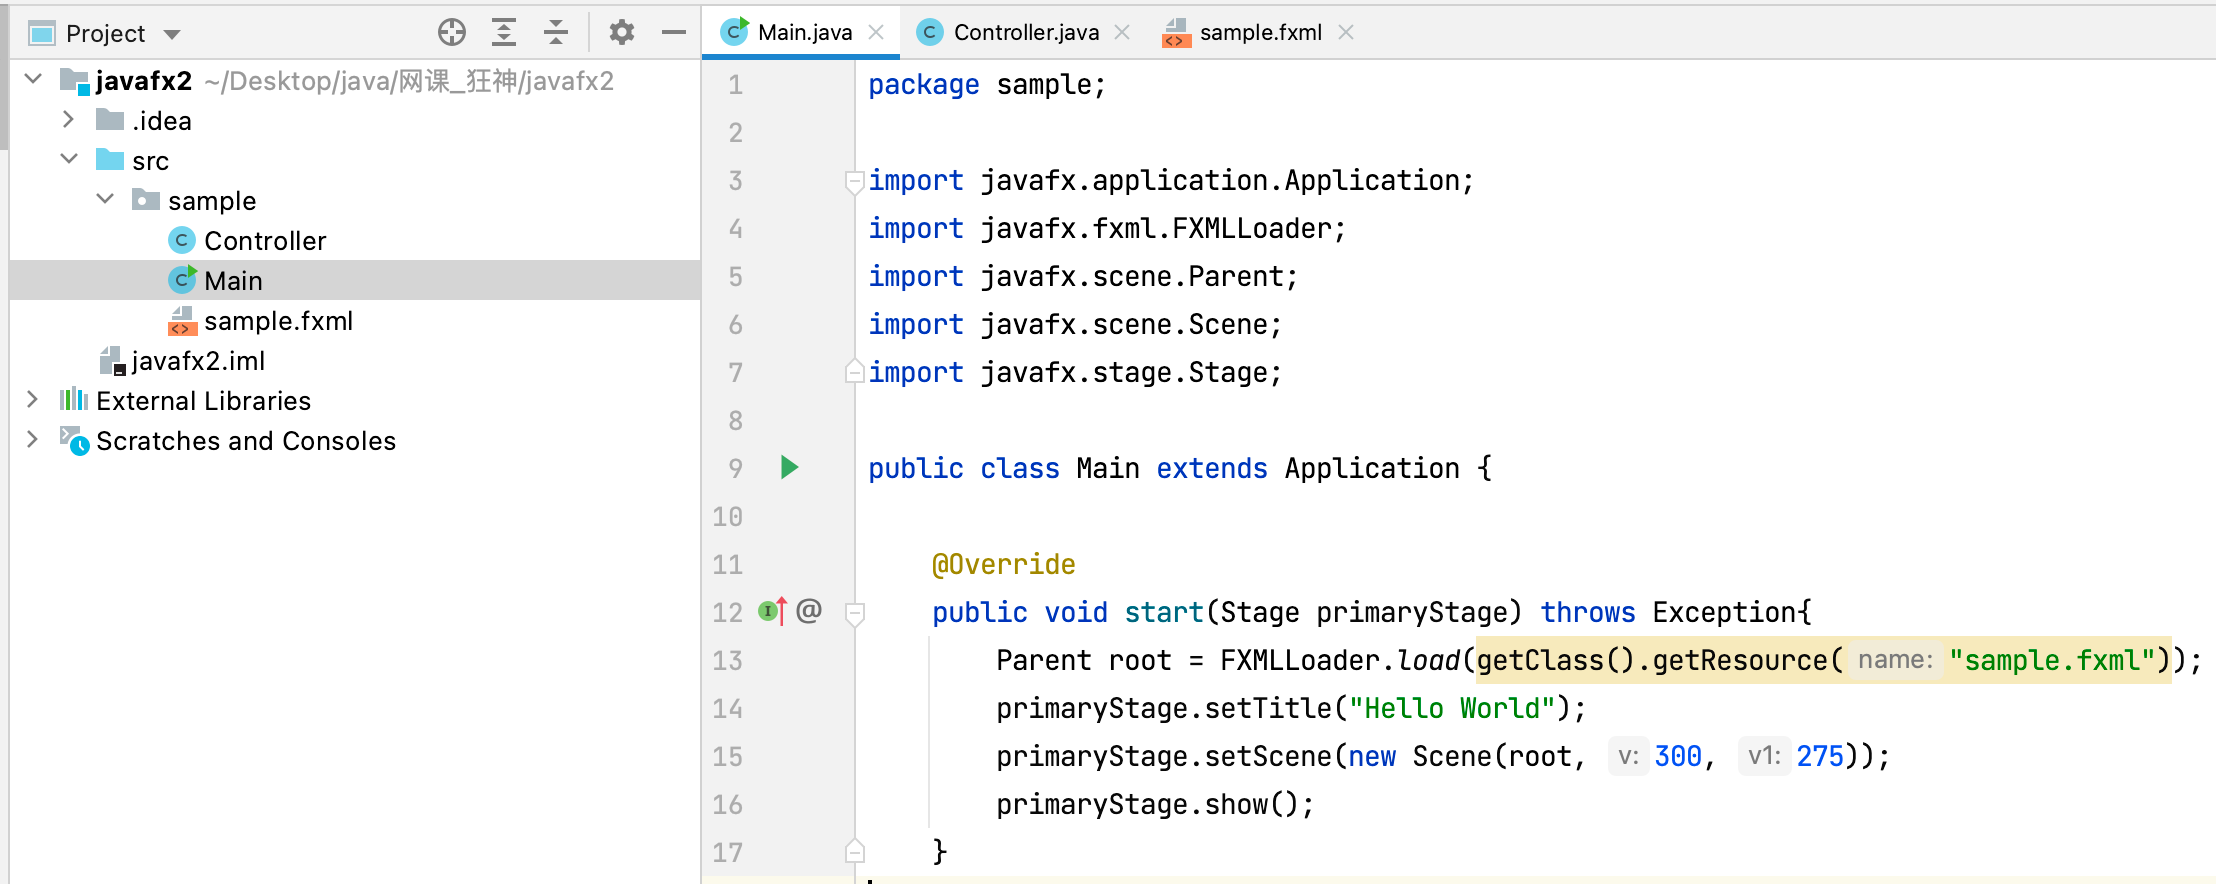Expand the .idea folder
Image resolution: width=2216 pixels, height=884 pixels.
tap(68, 120)
